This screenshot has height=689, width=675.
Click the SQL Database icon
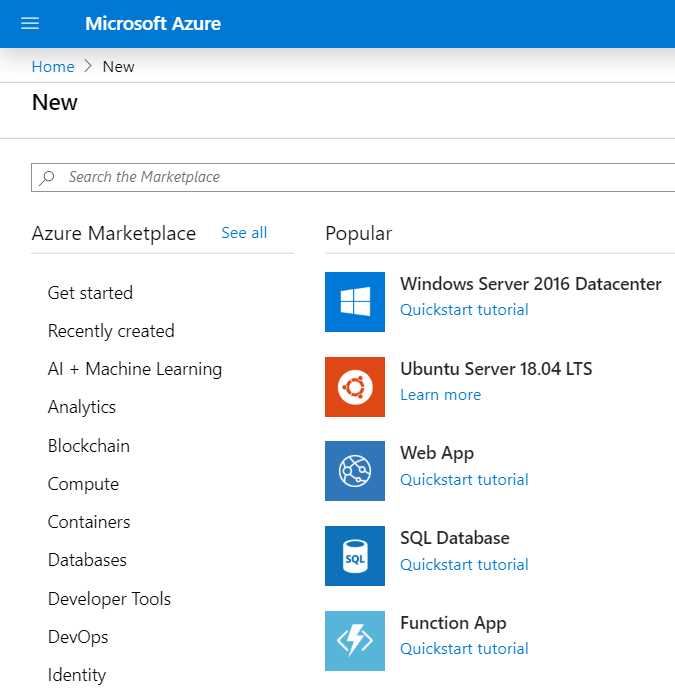(x=355, y=556)
